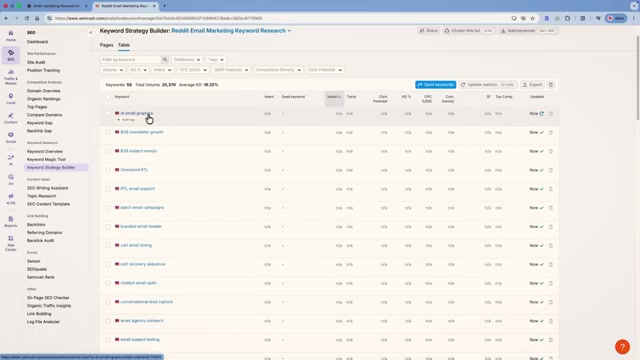Open the Competitive Density filter dropdown
640x360 pixels.
click(278, 70)
